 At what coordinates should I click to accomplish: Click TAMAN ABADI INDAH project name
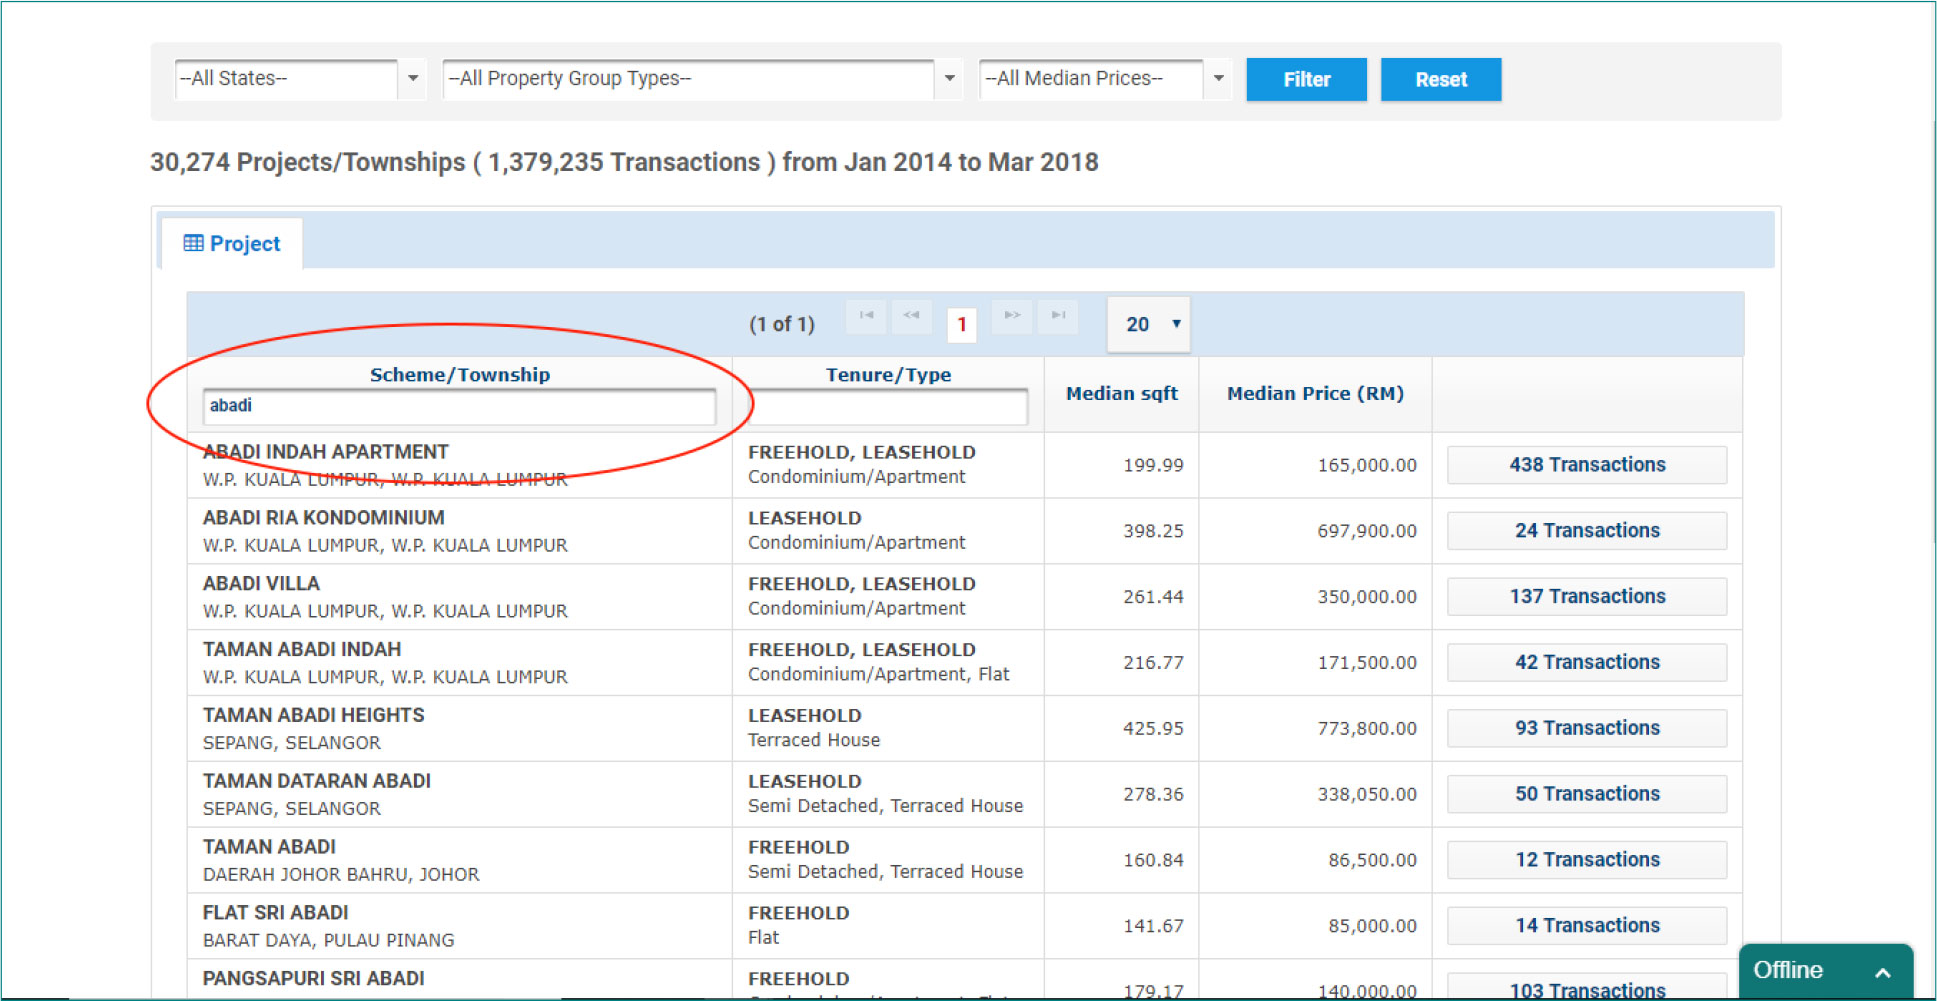coord(302,650)
